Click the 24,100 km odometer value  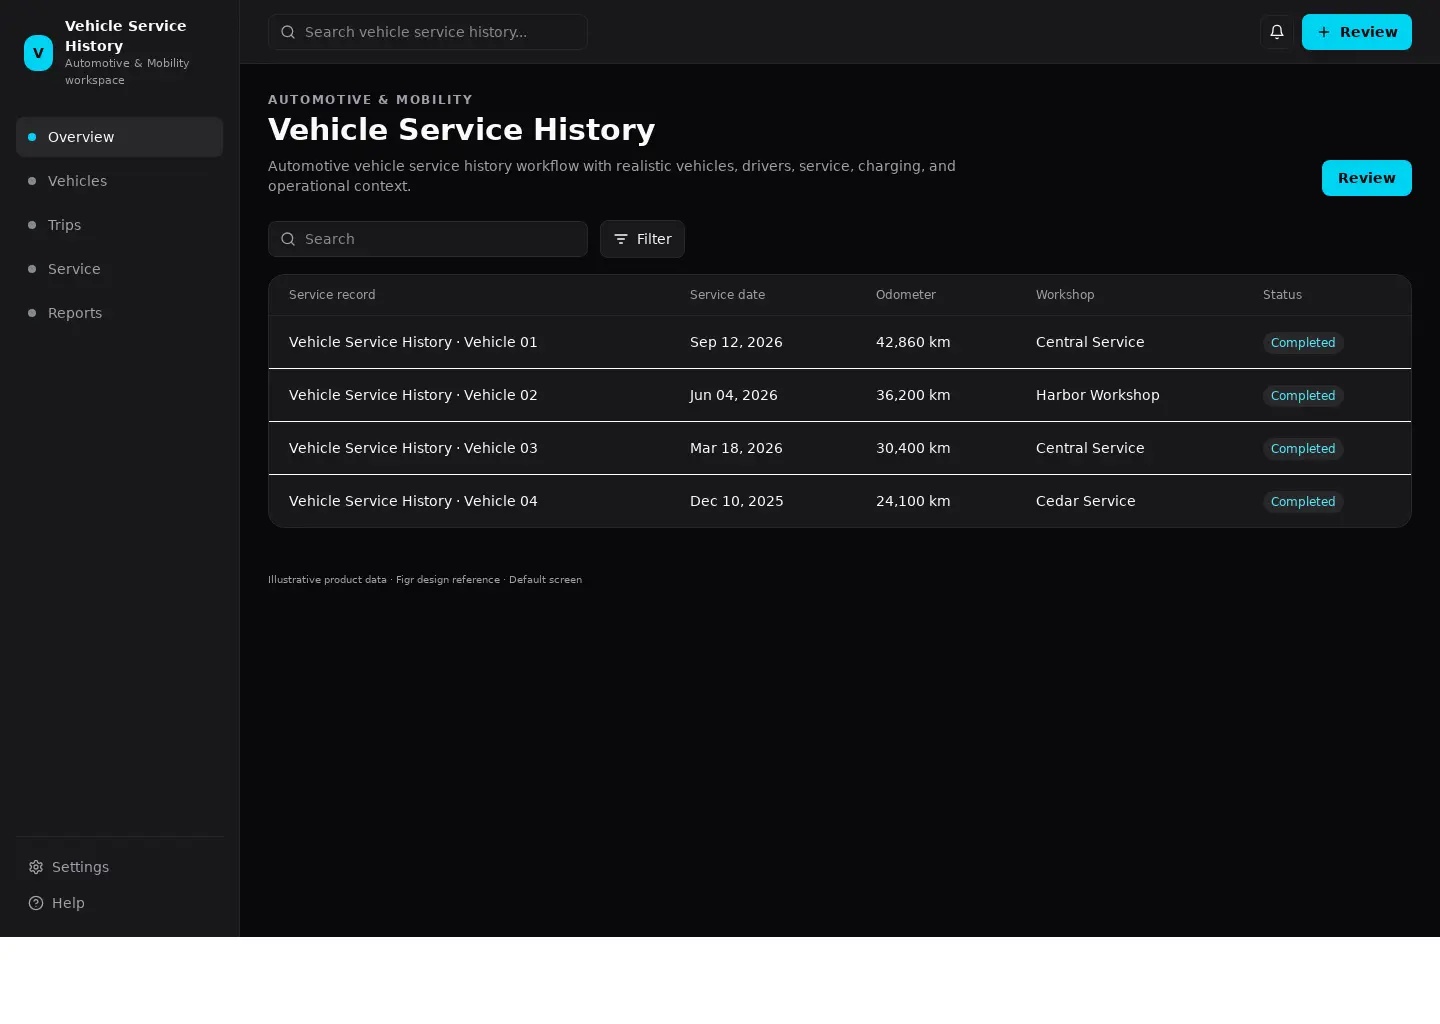[913, 501]
